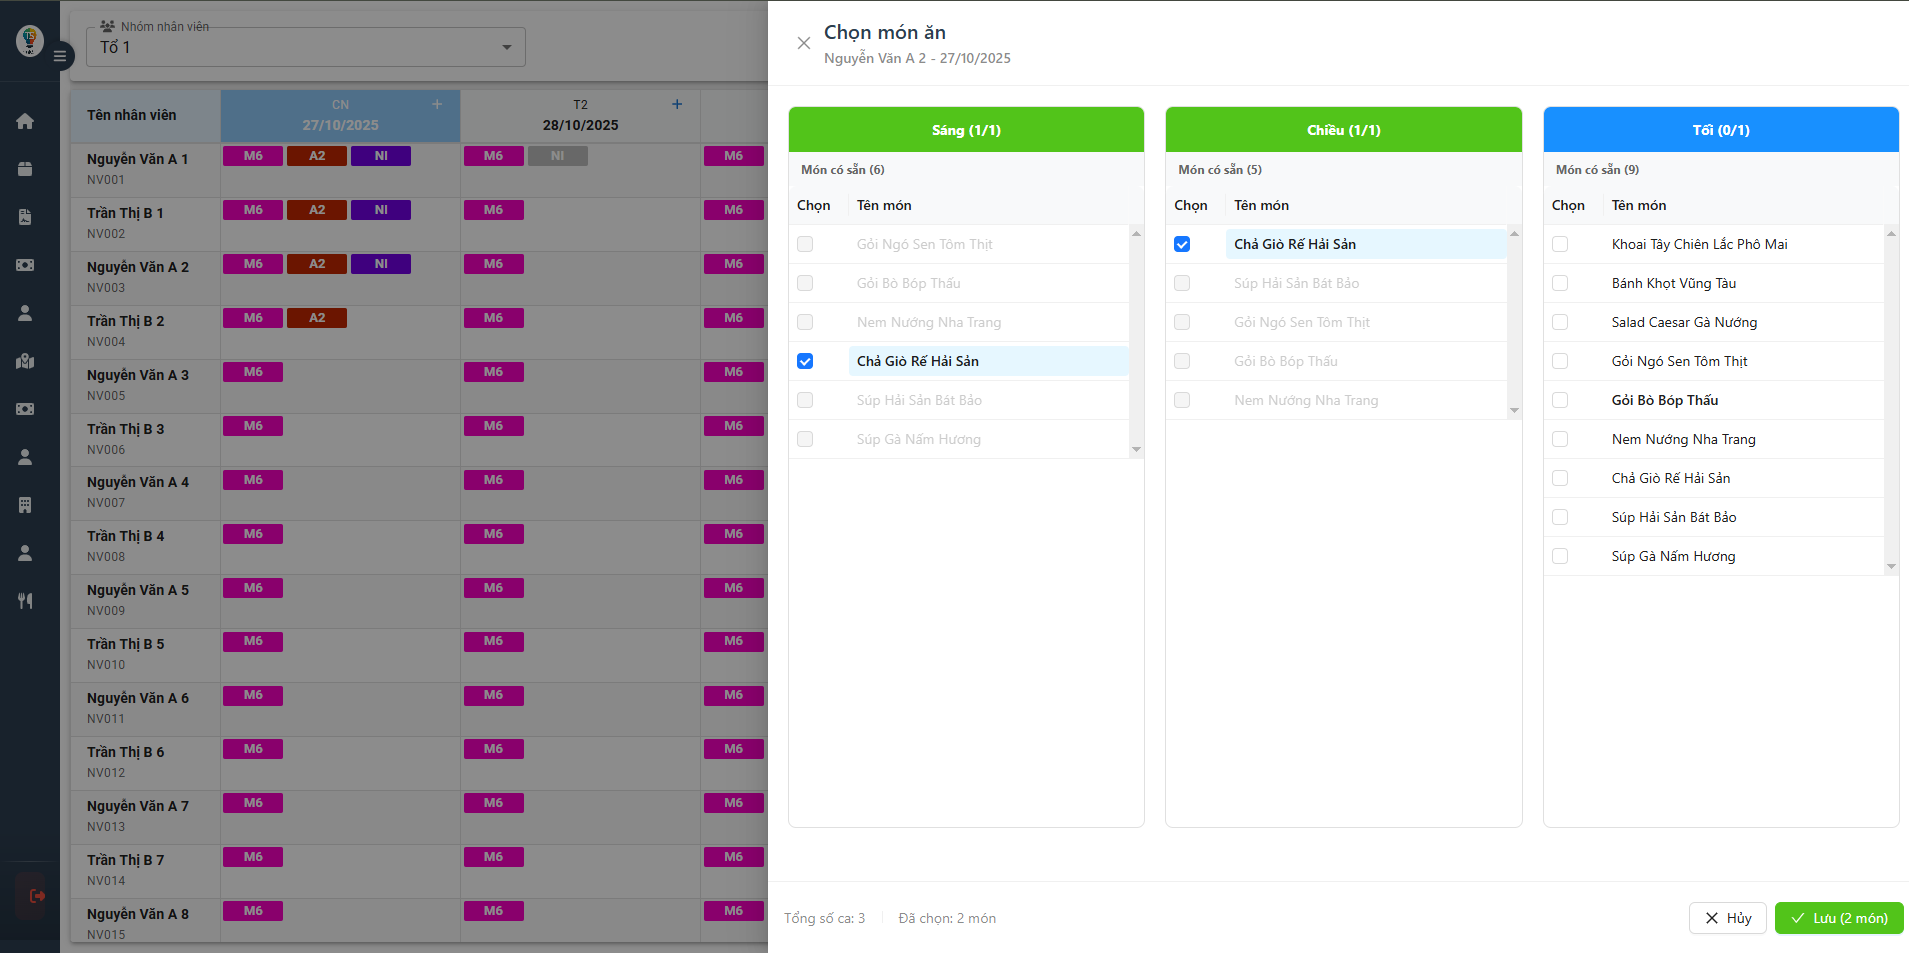Open the map icon in sidebar

pos(25,361)
